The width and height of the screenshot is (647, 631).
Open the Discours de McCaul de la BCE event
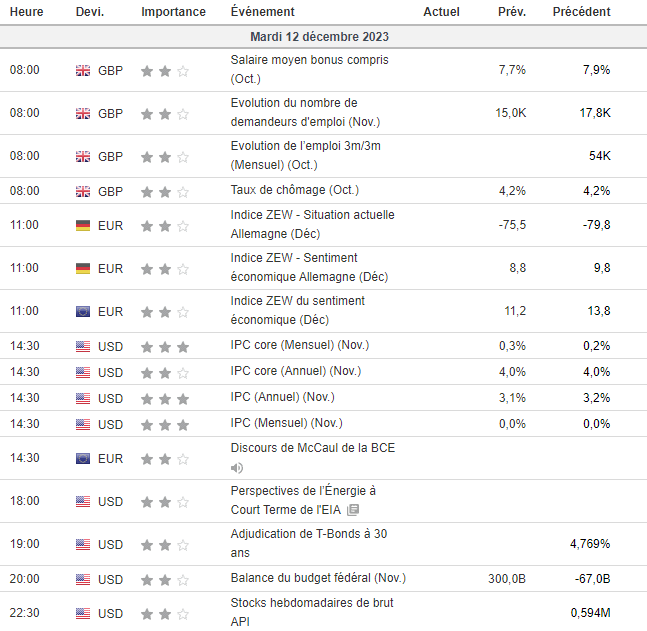tap(312, 448)
